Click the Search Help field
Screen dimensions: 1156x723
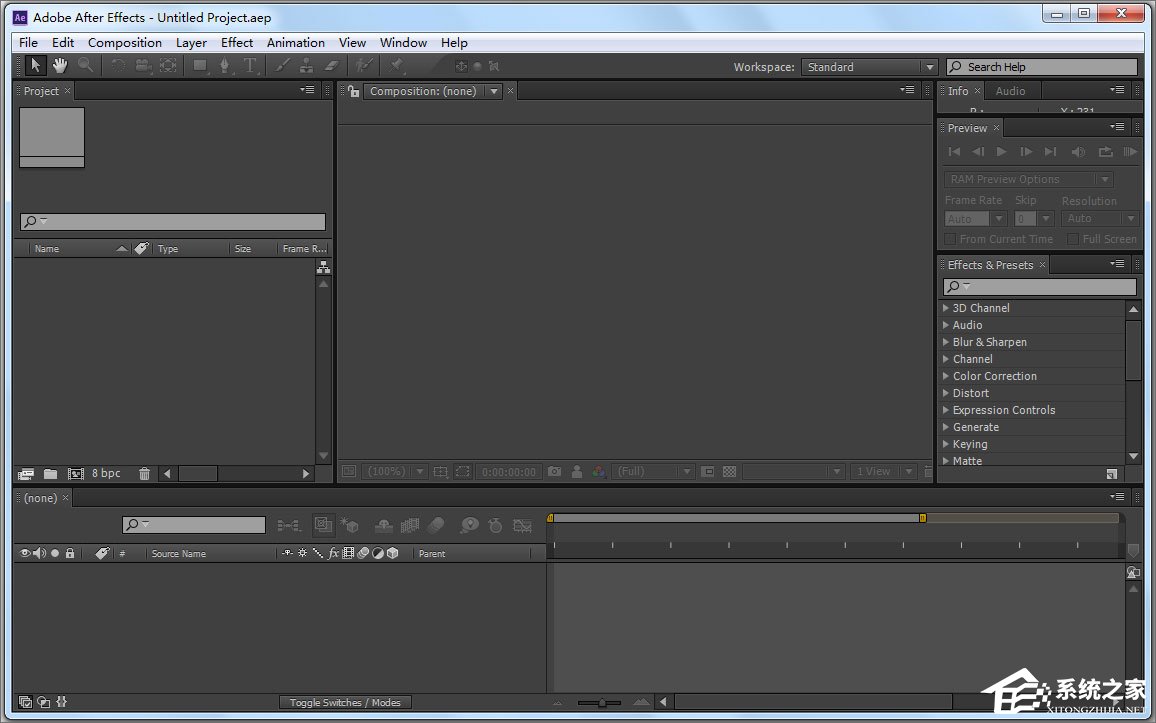[1042, 67]
